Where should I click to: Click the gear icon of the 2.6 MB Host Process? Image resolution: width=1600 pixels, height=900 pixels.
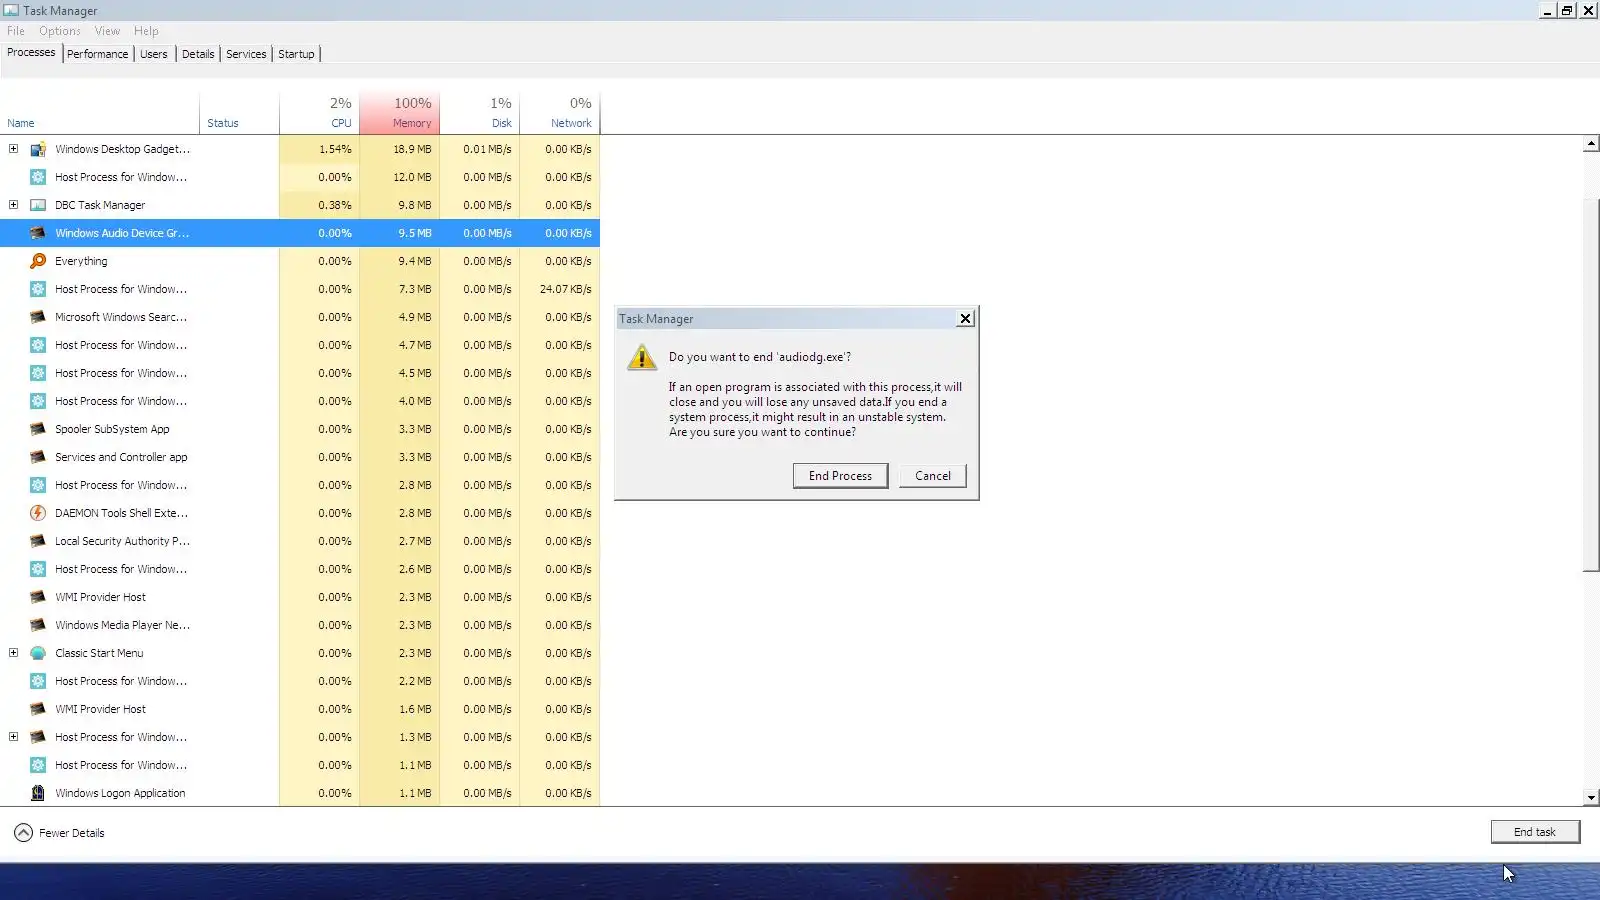tap(38, 569)
